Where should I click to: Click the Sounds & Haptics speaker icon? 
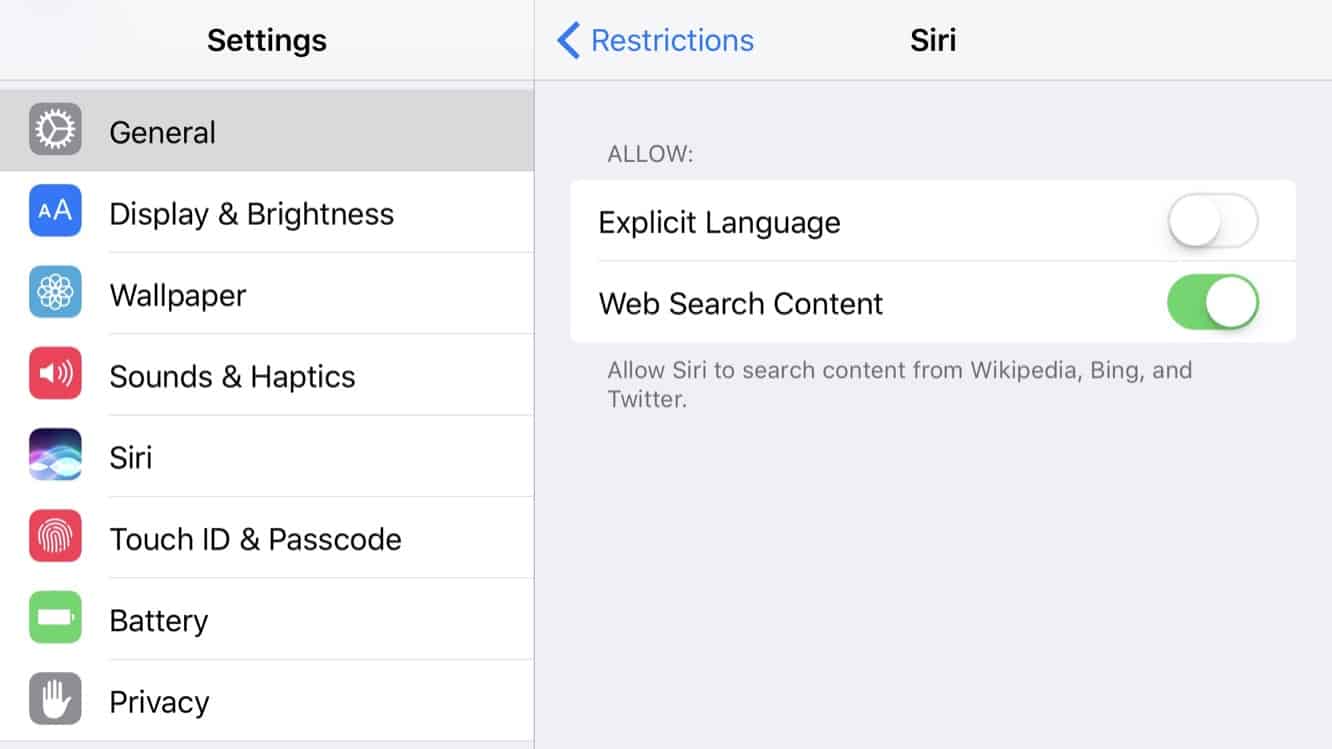click(55, 374)
